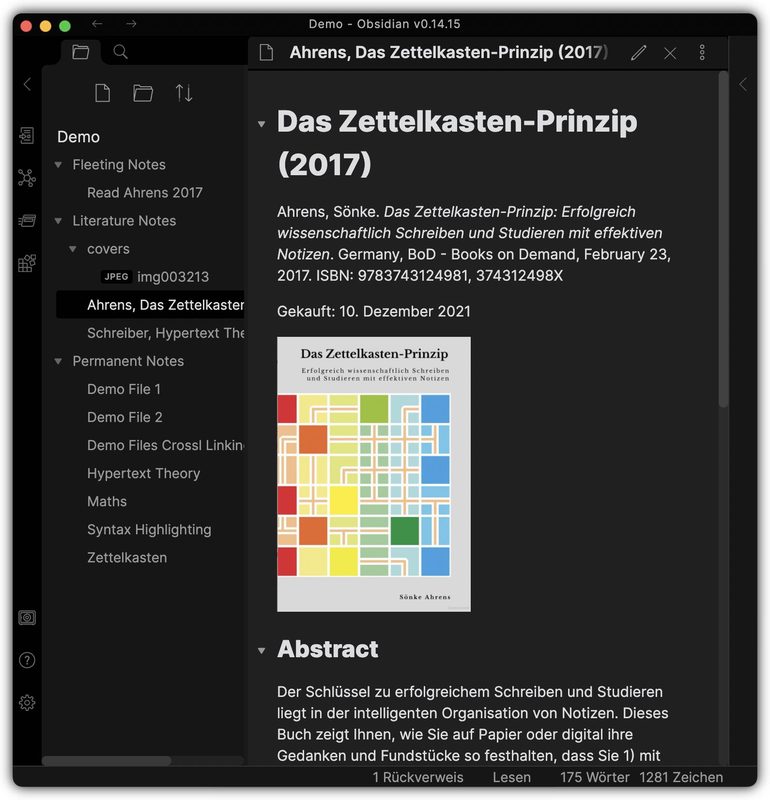Click the document icon beside the note title

(266, 53)
